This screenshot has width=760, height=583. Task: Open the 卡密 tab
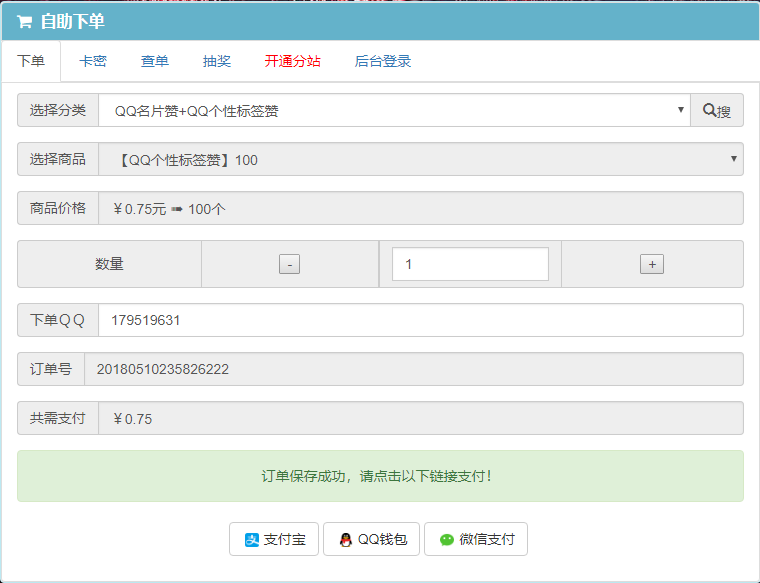coord(93,61)
